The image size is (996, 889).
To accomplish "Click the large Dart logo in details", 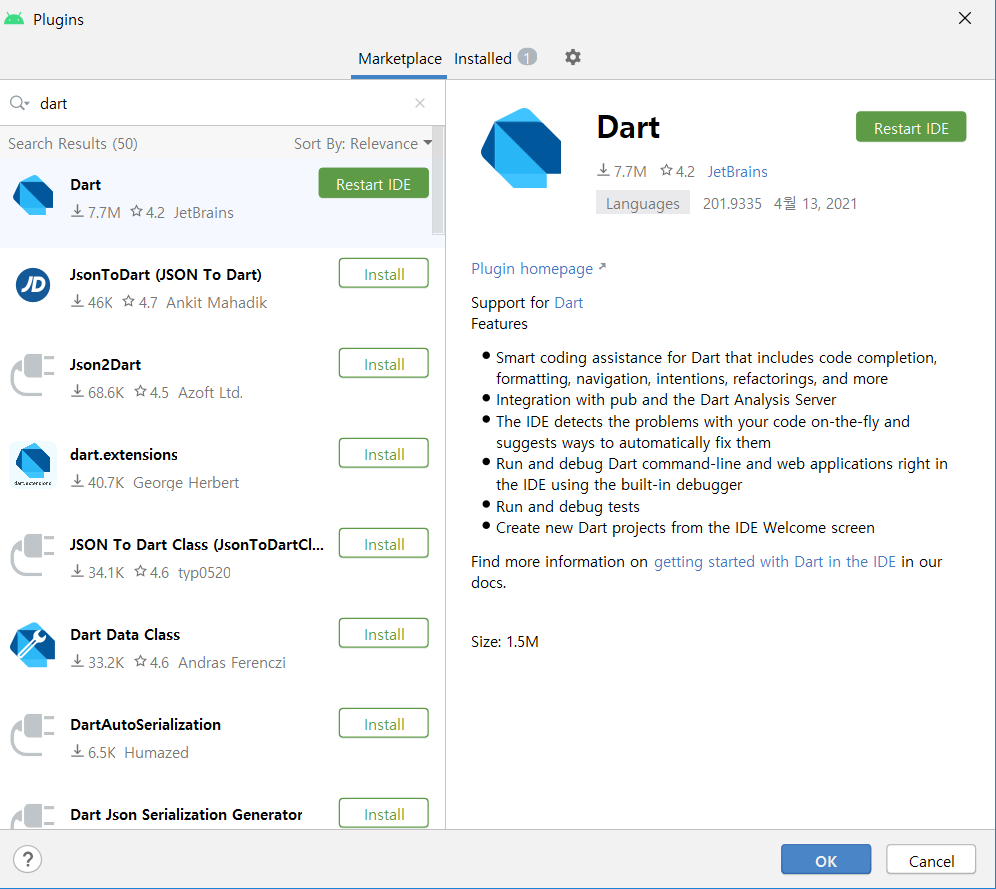I will [x=522, y=148].
